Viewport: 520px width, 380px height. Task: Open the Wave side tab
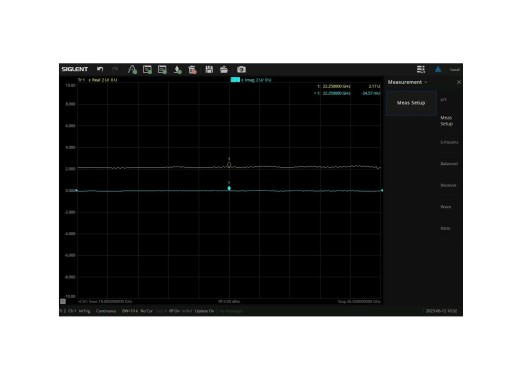pos(446,207)
